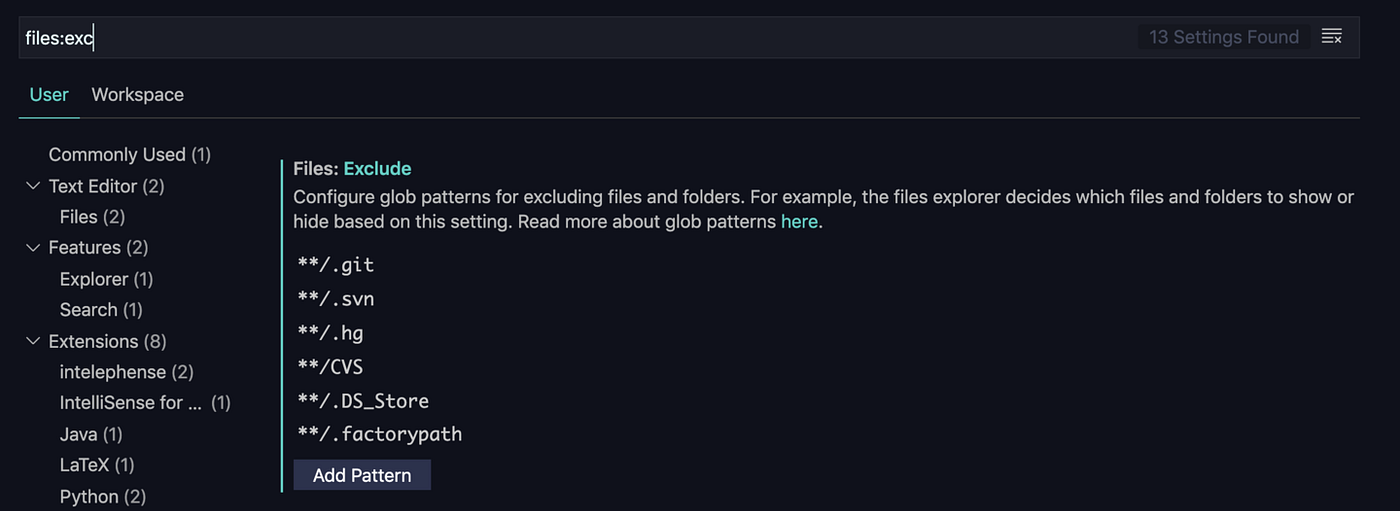Image resolution: width=1400 pixels, height=511 pixels.
Task: Select the Python extension settings
Action: 103,497
